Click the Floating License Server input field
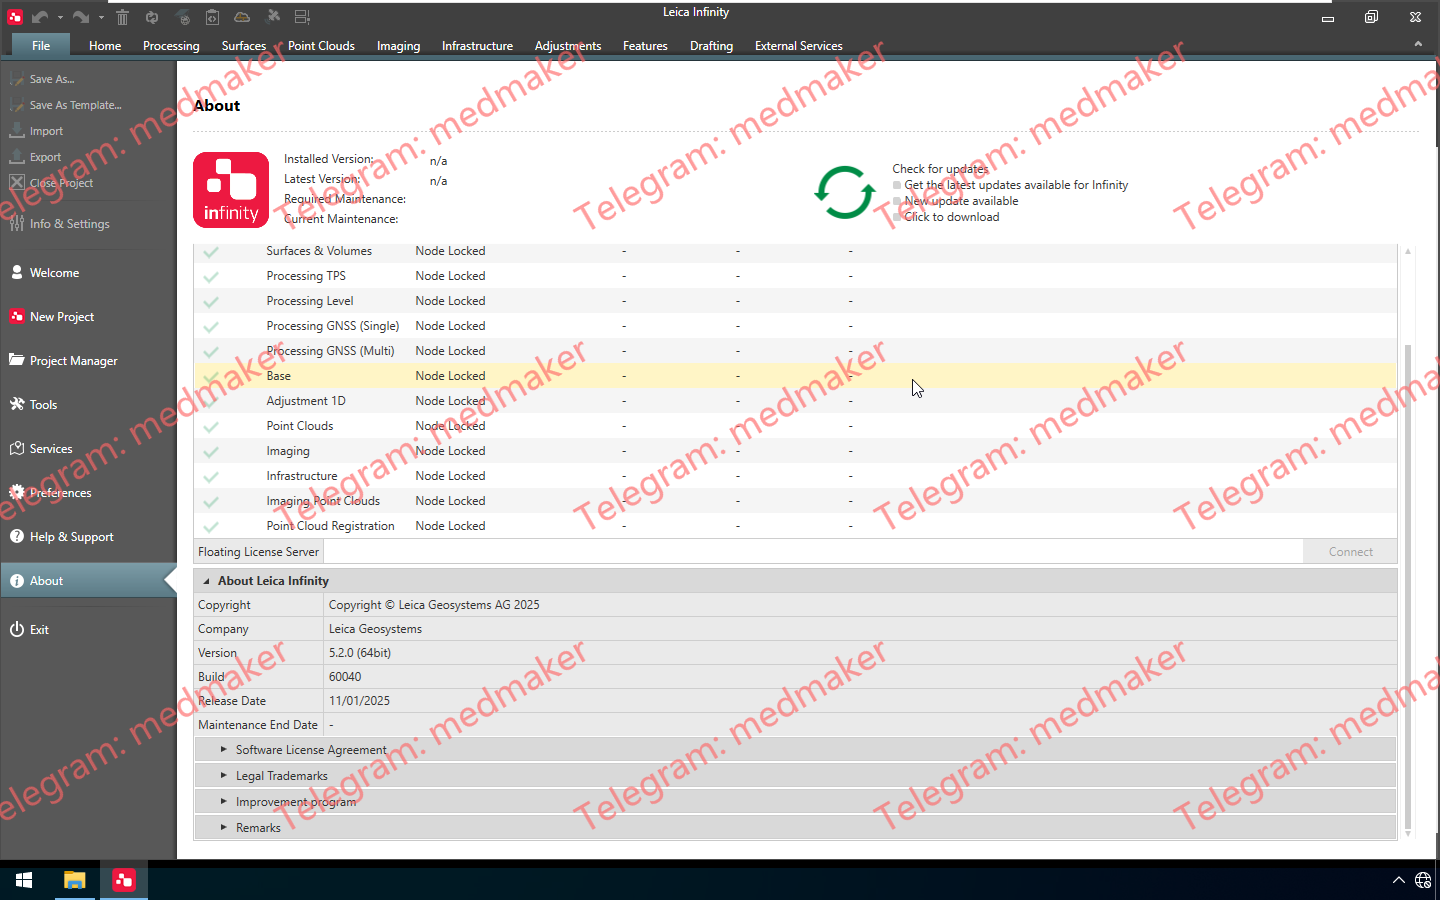Image resolution: width=1440 pixels, height=900 pixels. (813, 552)
